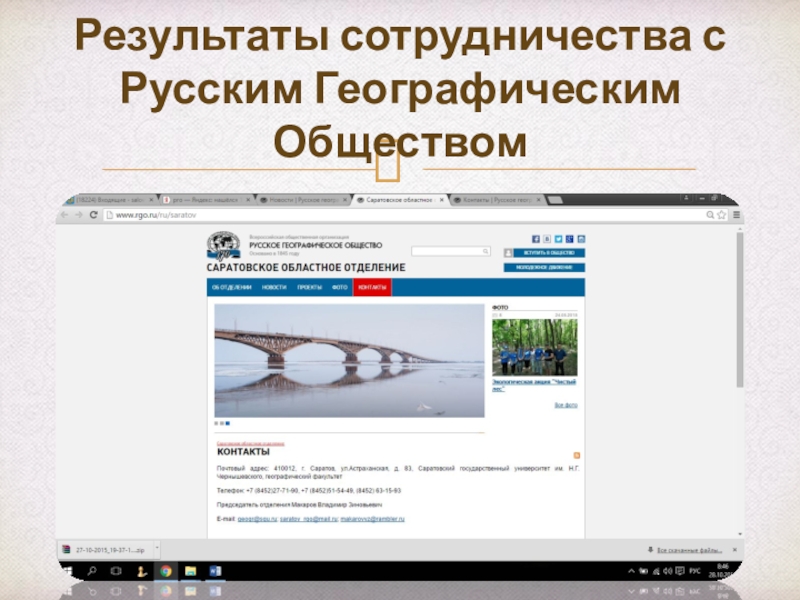Open the "Все фото" link
Image resolution: width=800 pixels, height=600 pixels.
(565, 405)
